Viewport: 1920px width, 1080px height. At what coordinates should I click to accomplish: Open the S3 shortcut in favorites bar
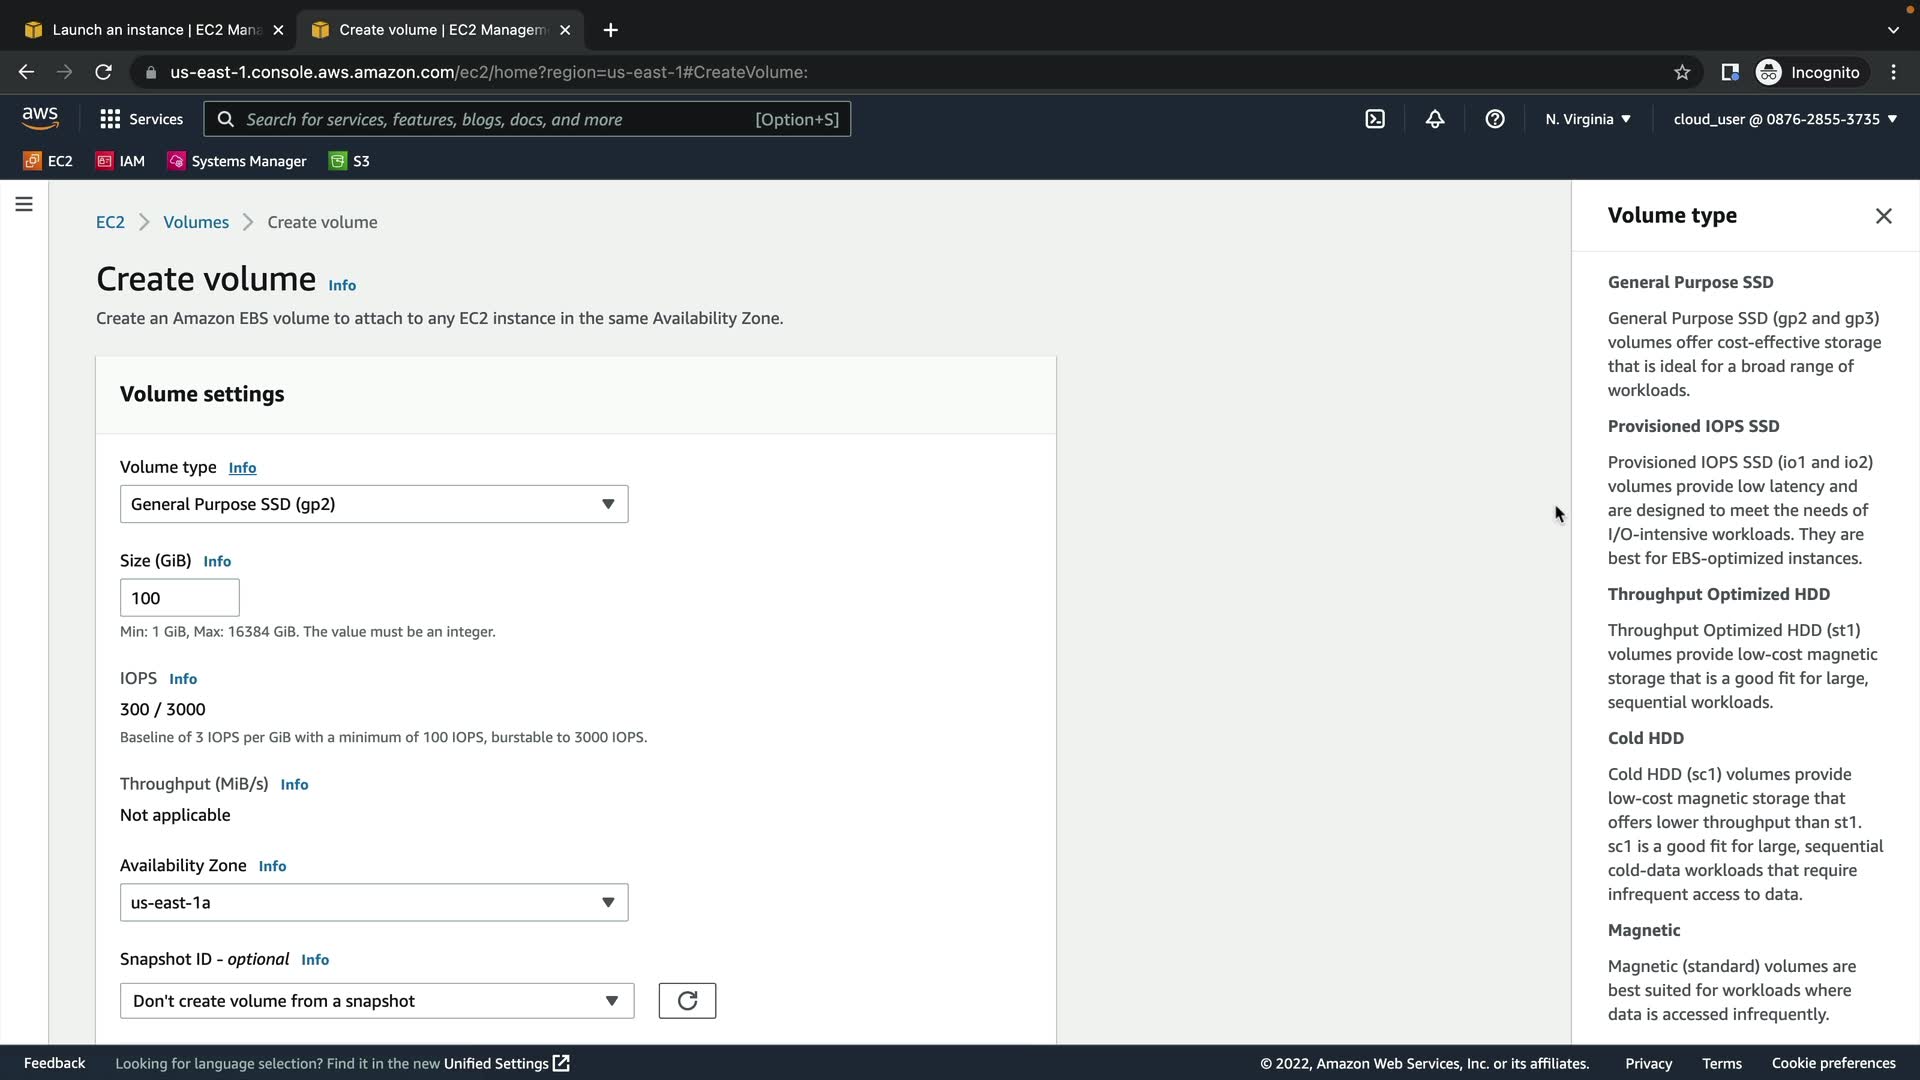350,161
